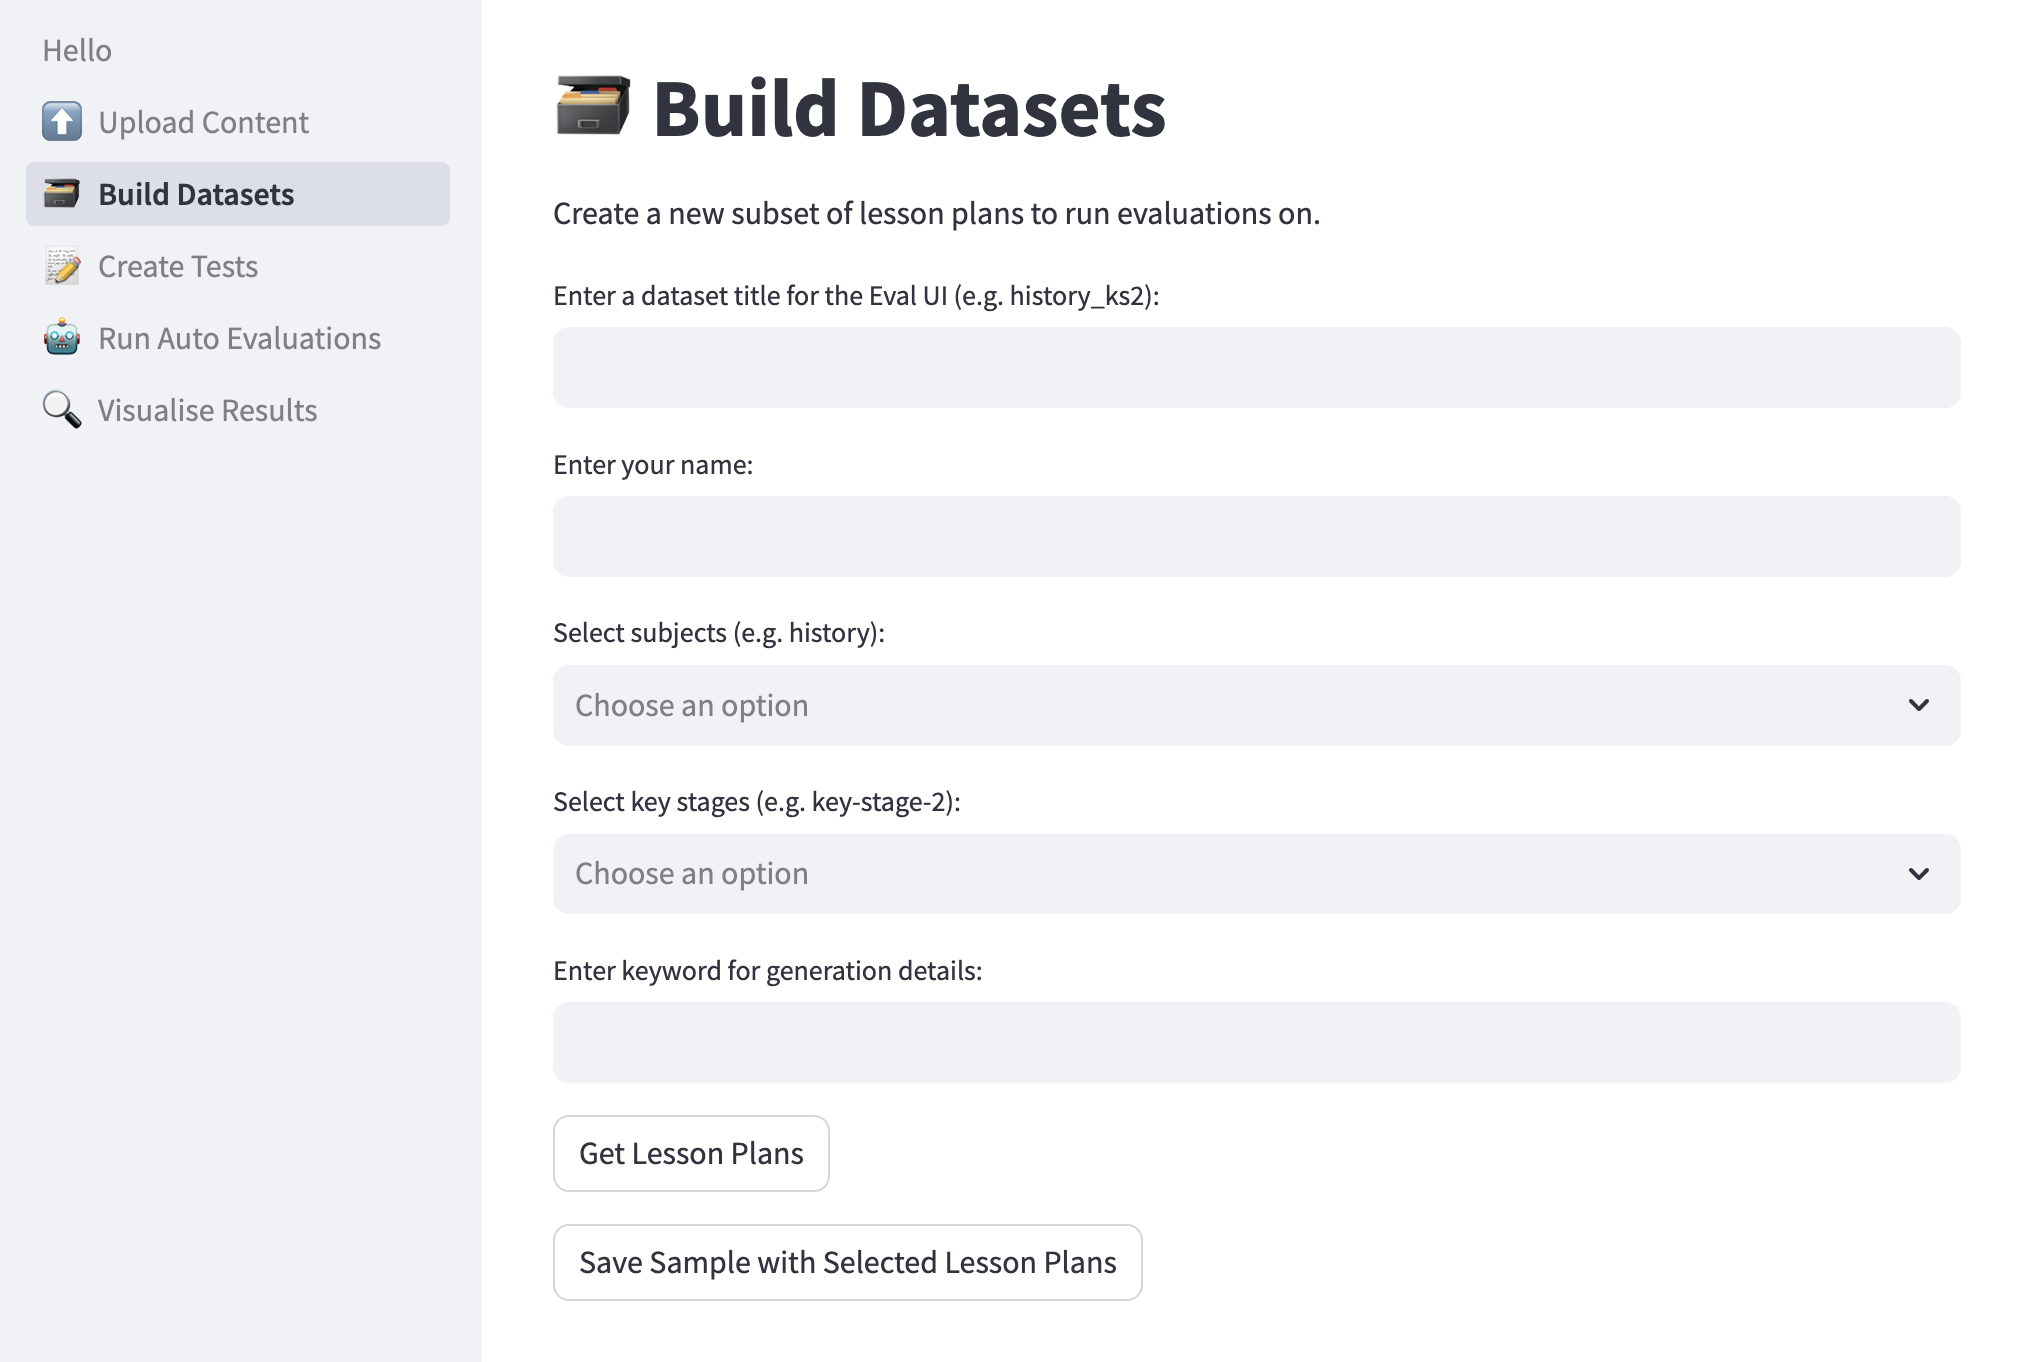The width and height of the screenshot is (2036, 1362).
Task: Go to Upload Content page
Action: (x=204, y=122)
